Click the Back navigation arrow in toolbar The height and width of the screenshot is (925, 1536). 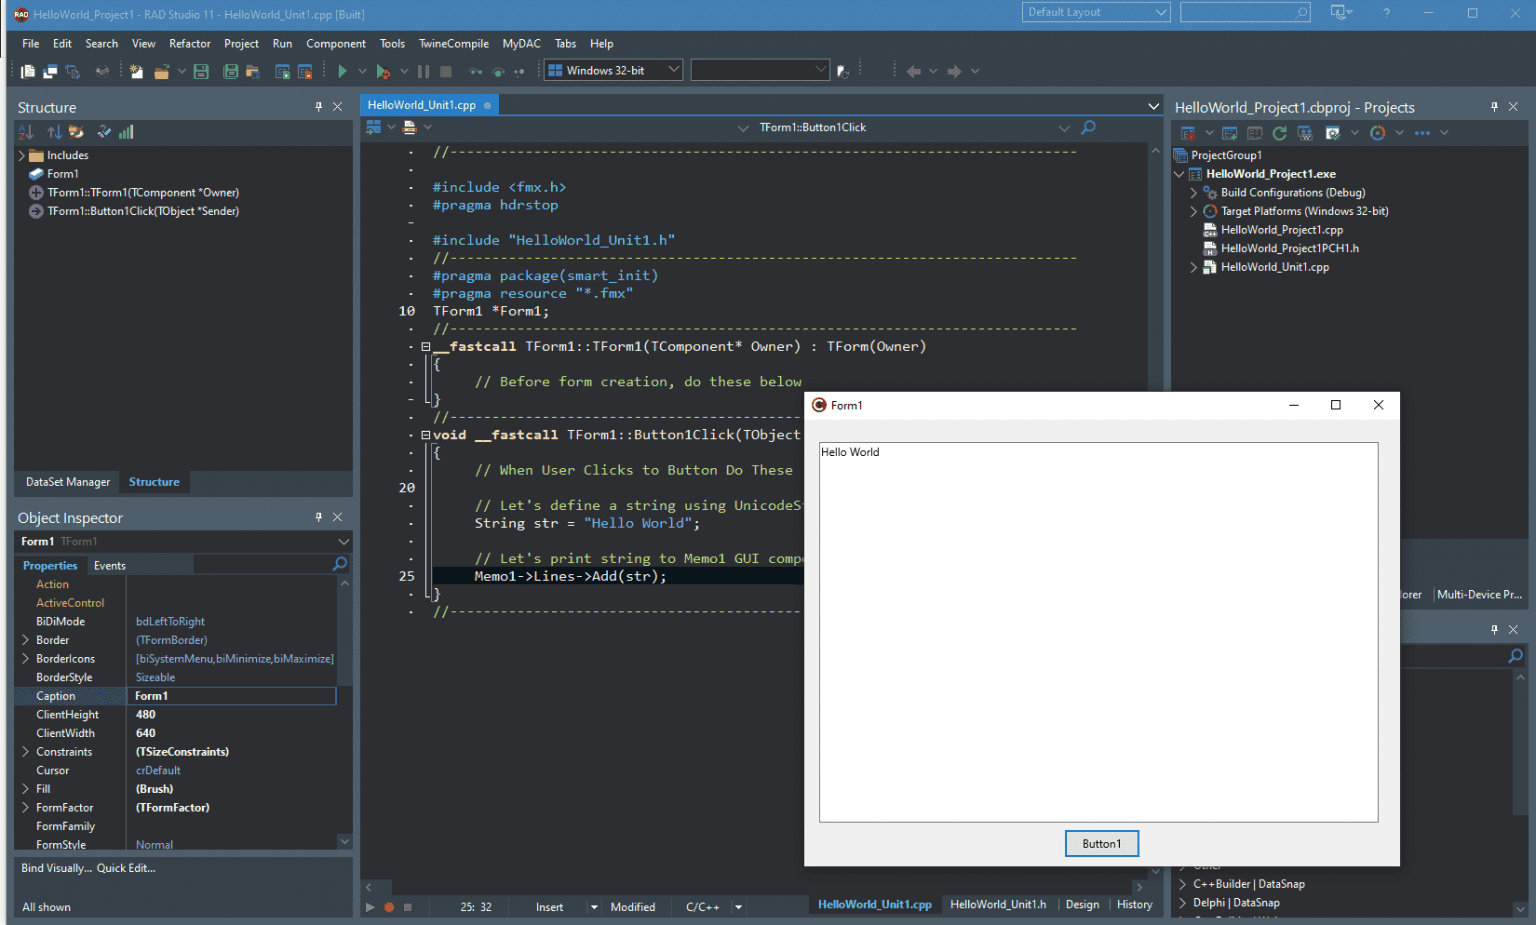[x=913, y=71]
